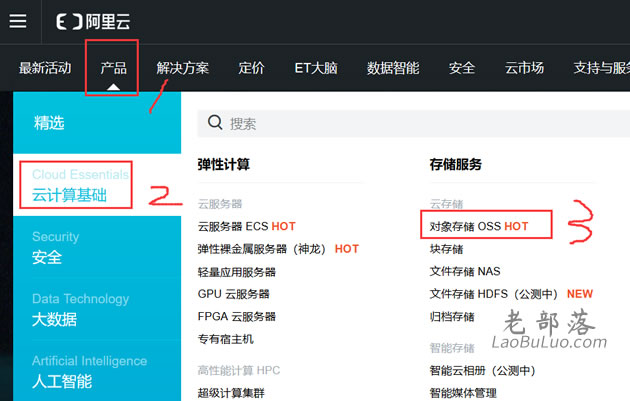Viewport: 630px width, 401px height.
Task: Open the 安全 top nav item
Action: click(462, 68)
